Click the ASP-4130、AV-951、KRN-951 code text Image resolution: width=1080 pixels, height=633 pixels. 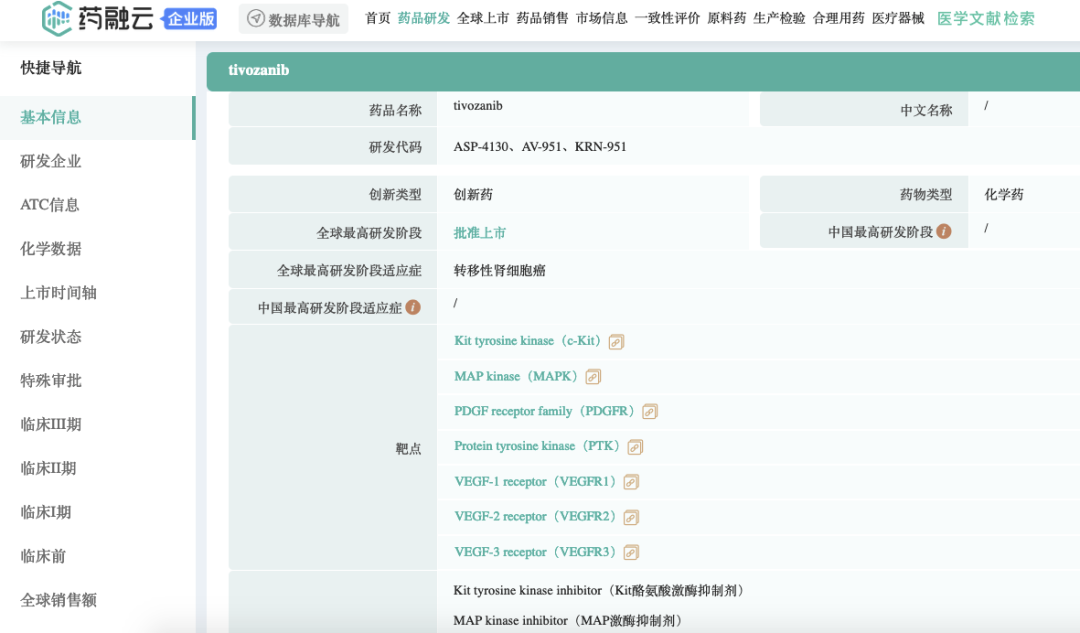pos(540,147)
